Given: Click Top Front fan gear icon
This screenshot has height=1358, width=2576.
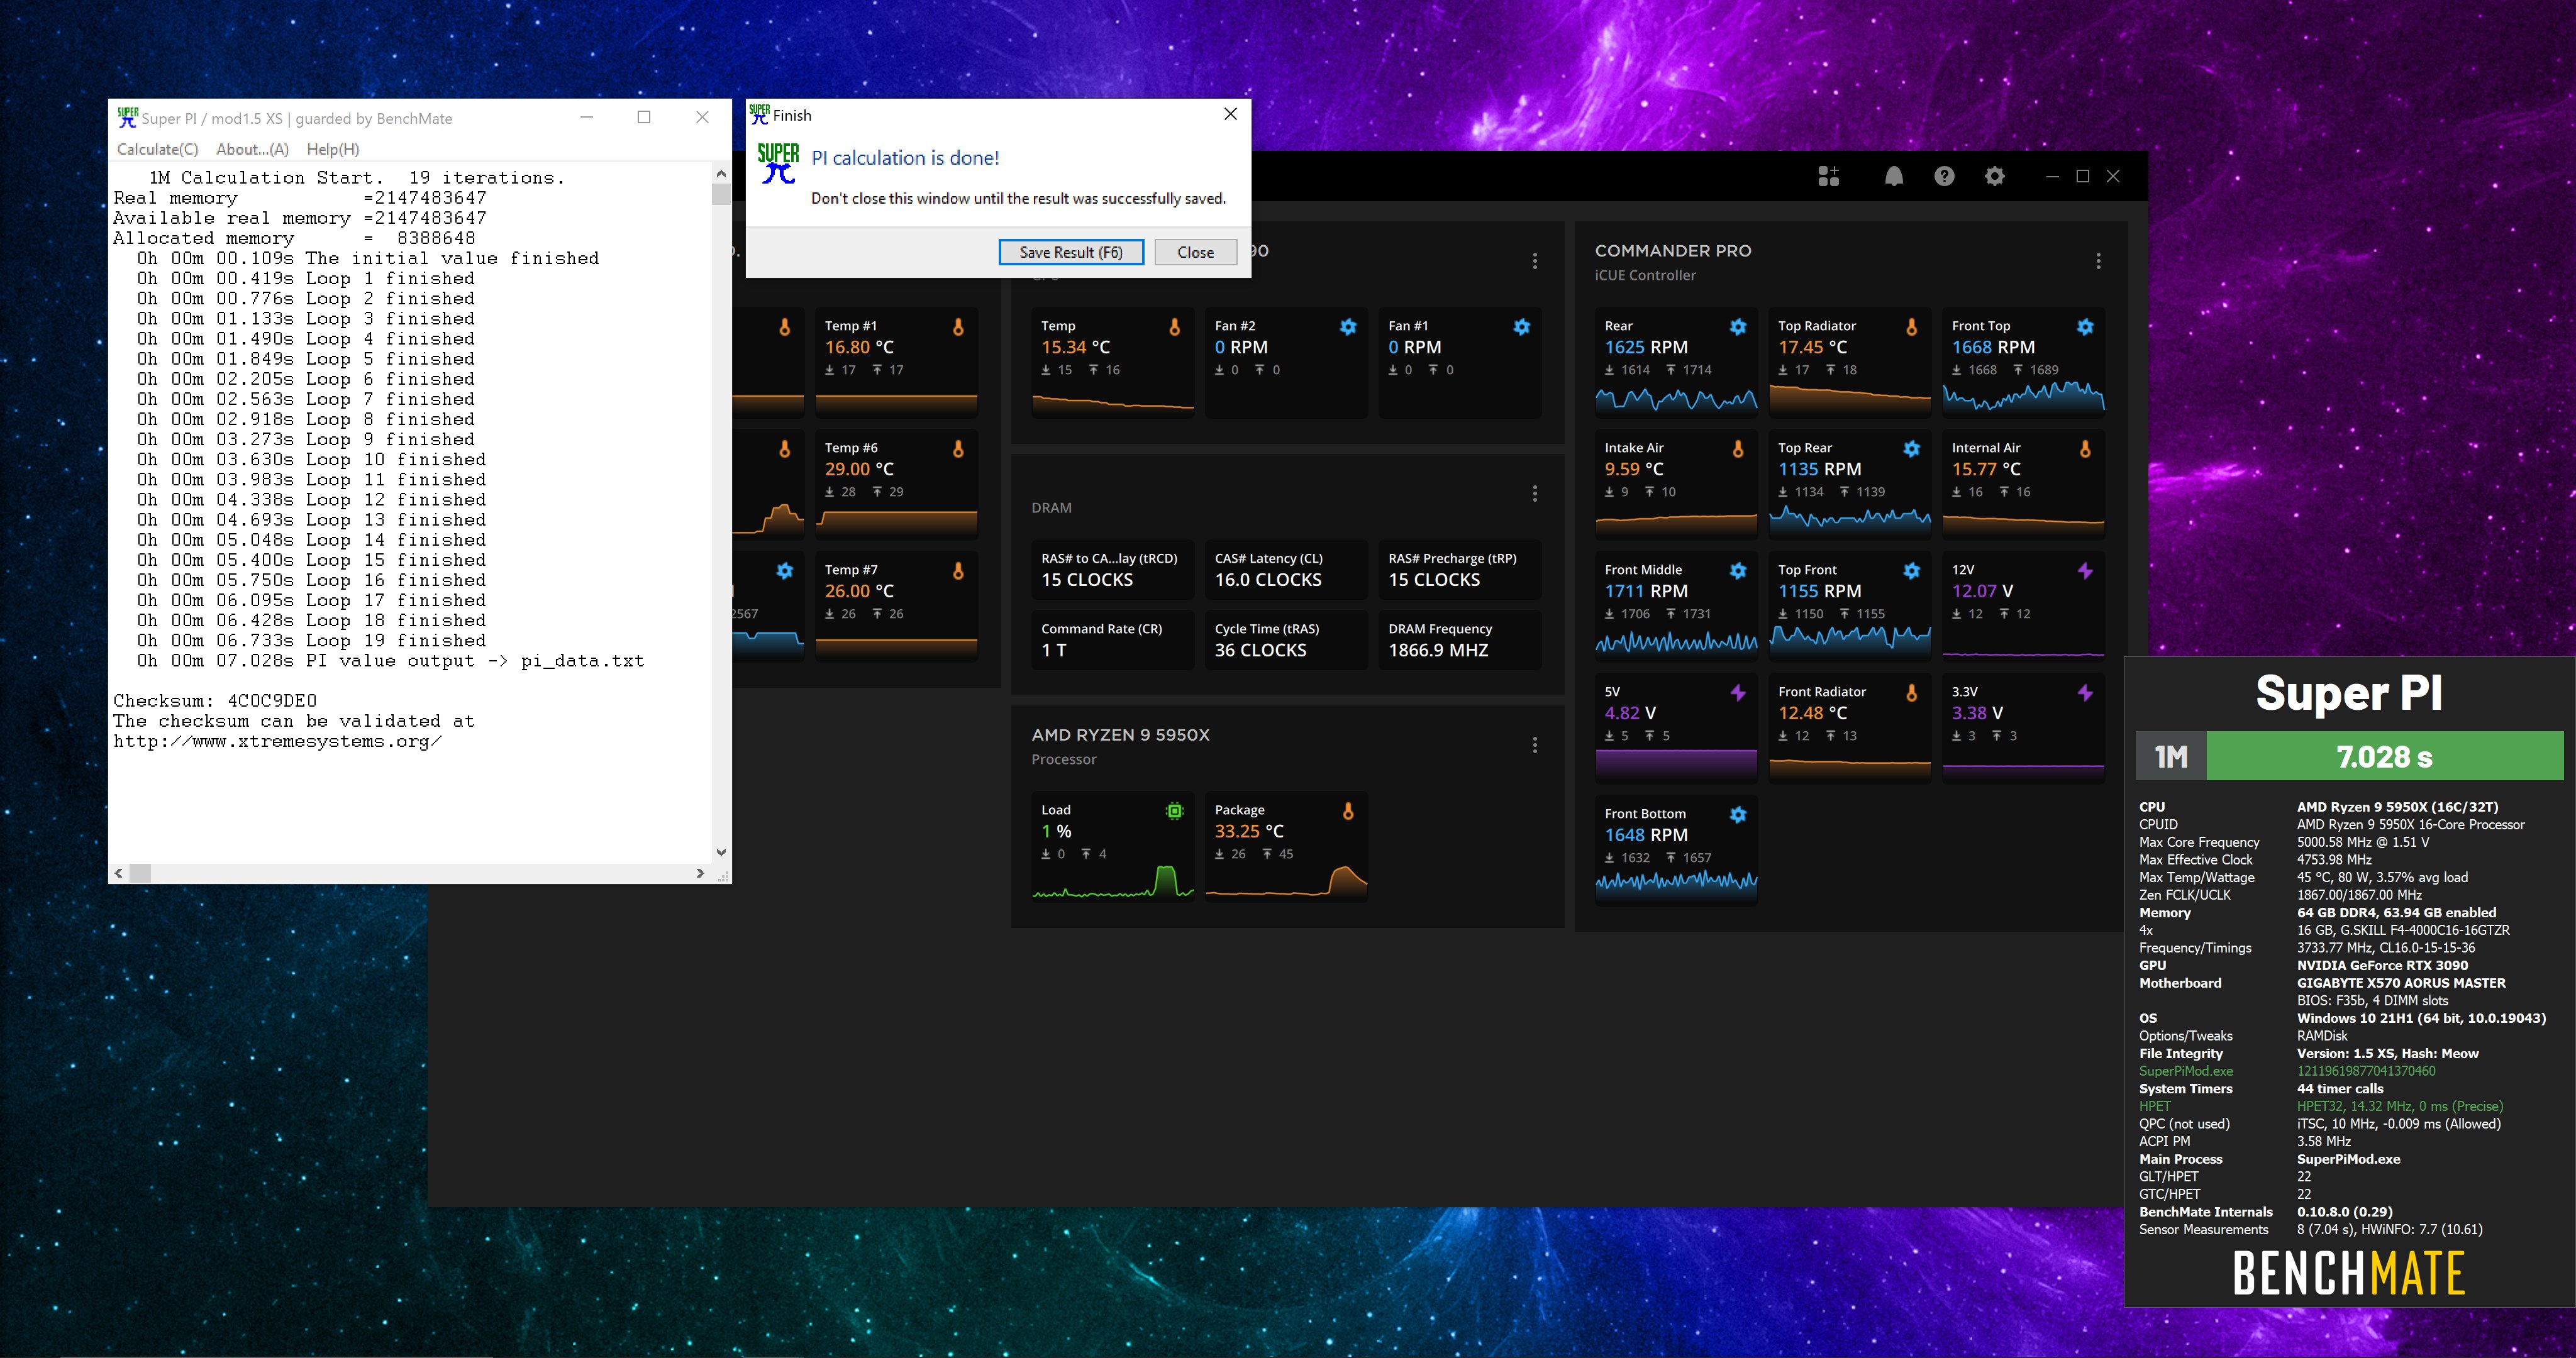Looking at the screenshot, I should (x=1911, y=571).
